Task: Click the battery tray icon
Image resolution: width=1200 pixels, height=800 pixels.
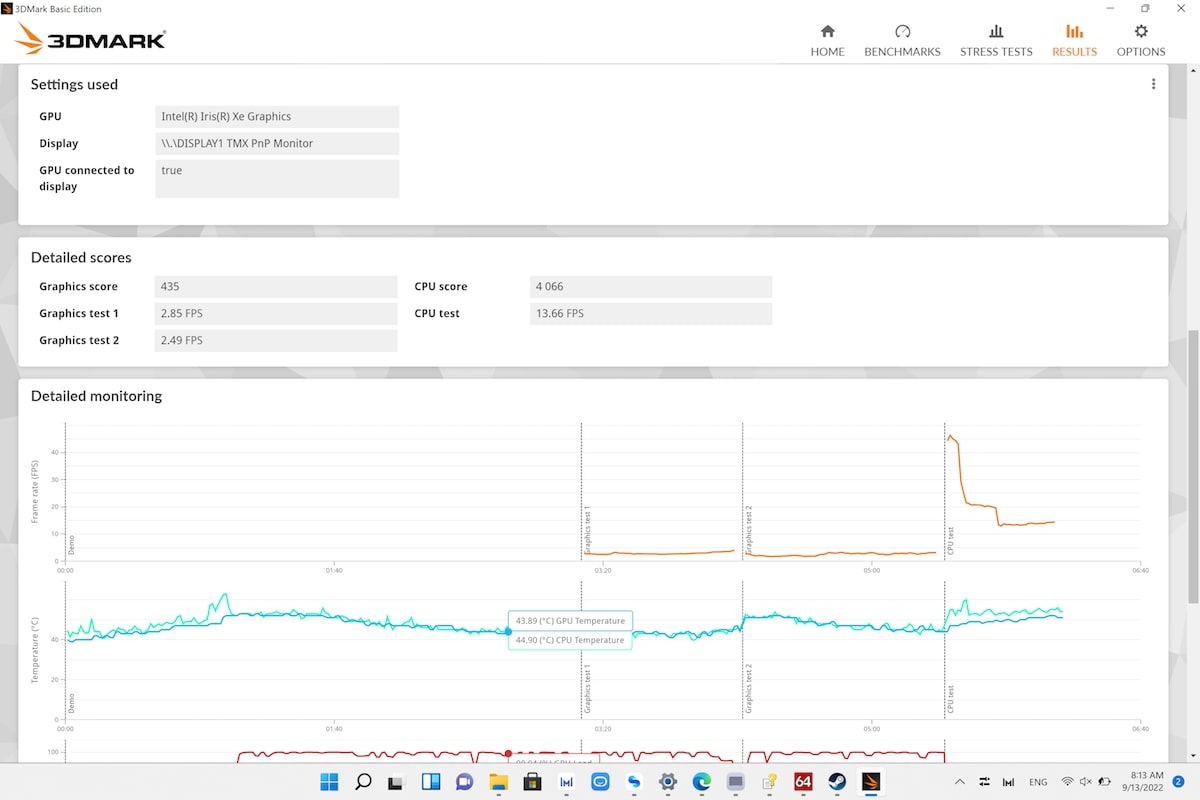Action: point(1104,781)
